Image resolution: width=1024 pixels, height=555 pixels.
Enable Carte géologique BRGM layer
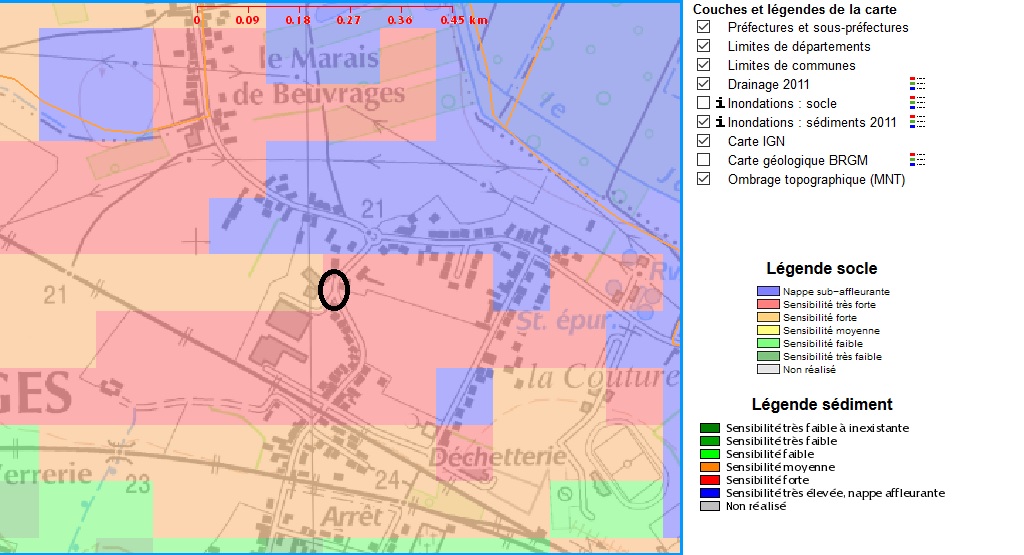click(703, 160)
